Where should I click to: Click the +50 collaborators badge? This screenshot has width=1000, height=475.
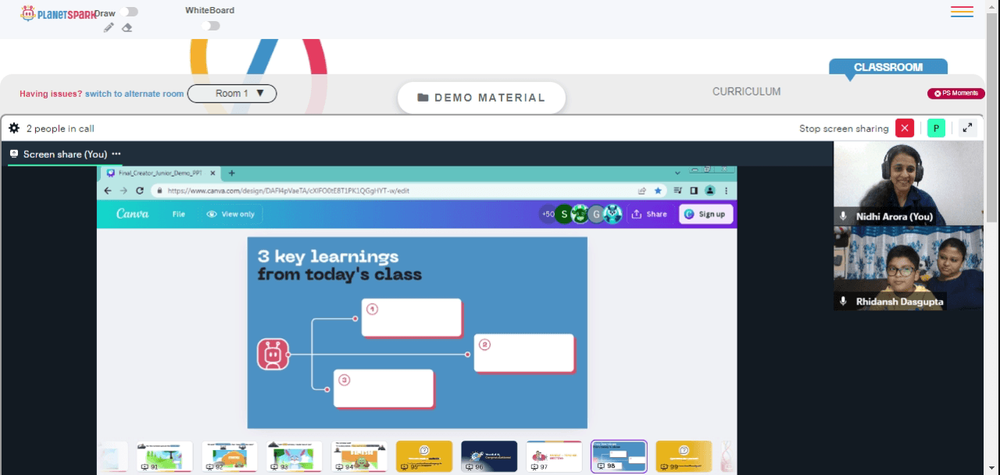coord(547,214)
